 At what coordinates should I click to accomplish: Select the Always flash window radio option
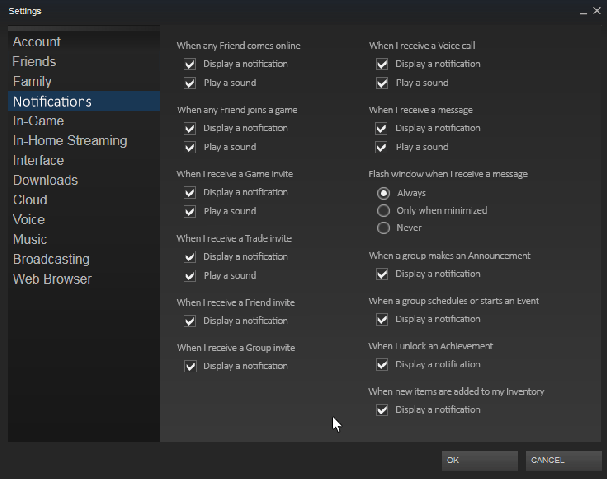pos(383,192)
